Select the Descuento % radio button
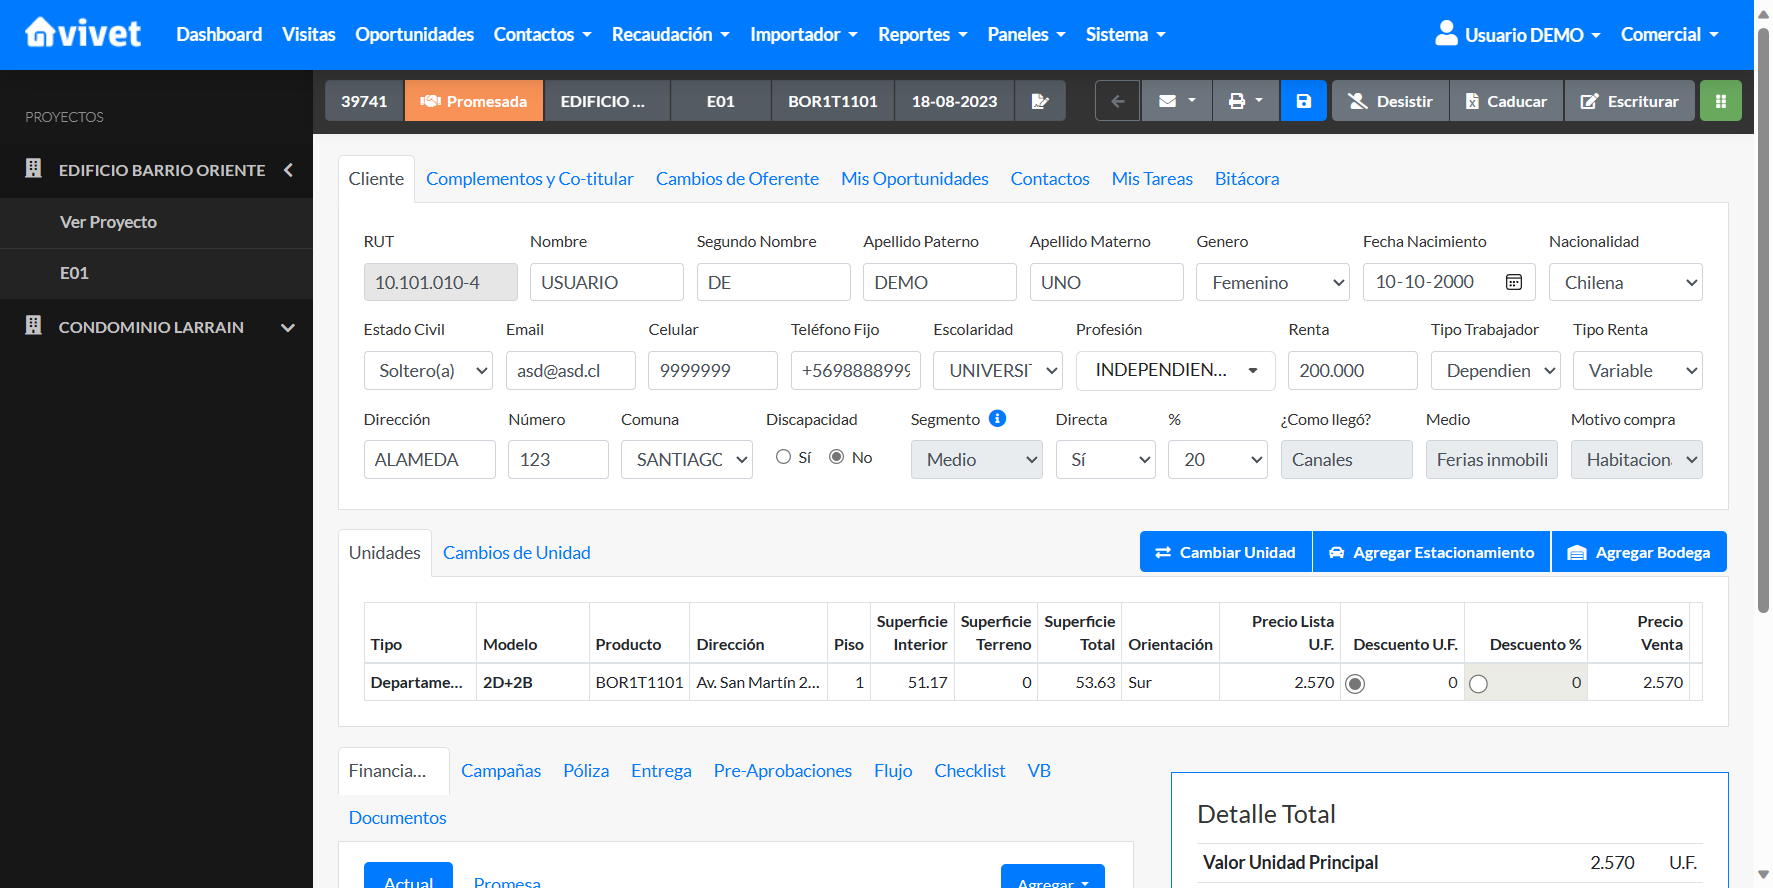Screen dimensions: 1773x888 point(1478,684)
